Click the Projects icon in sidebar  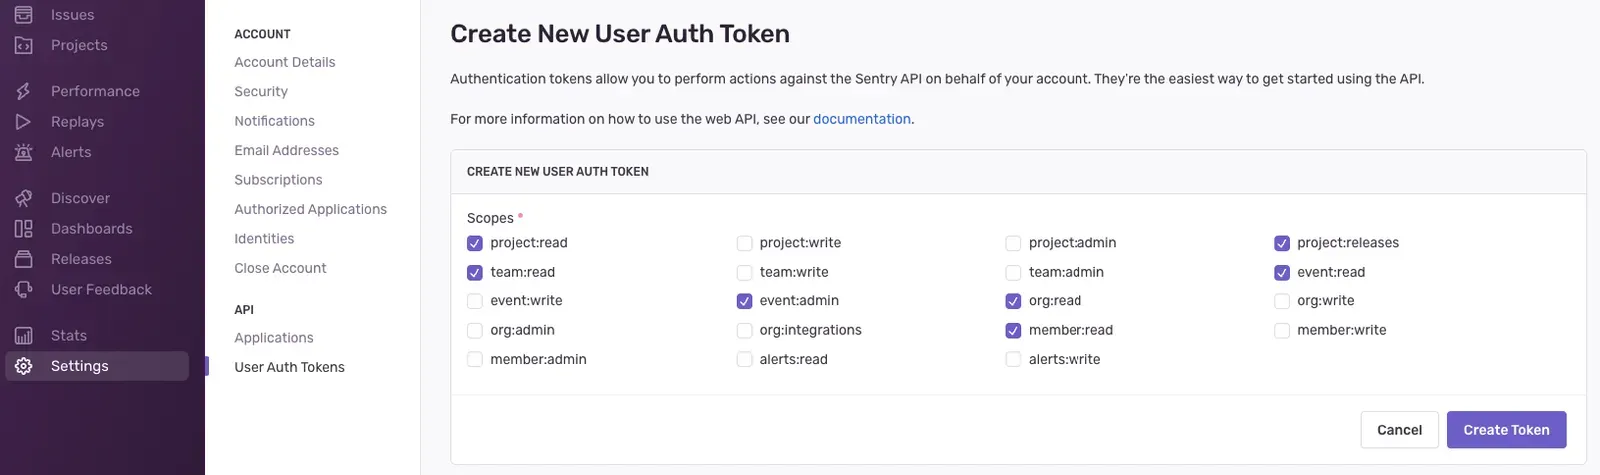point(24,45)
